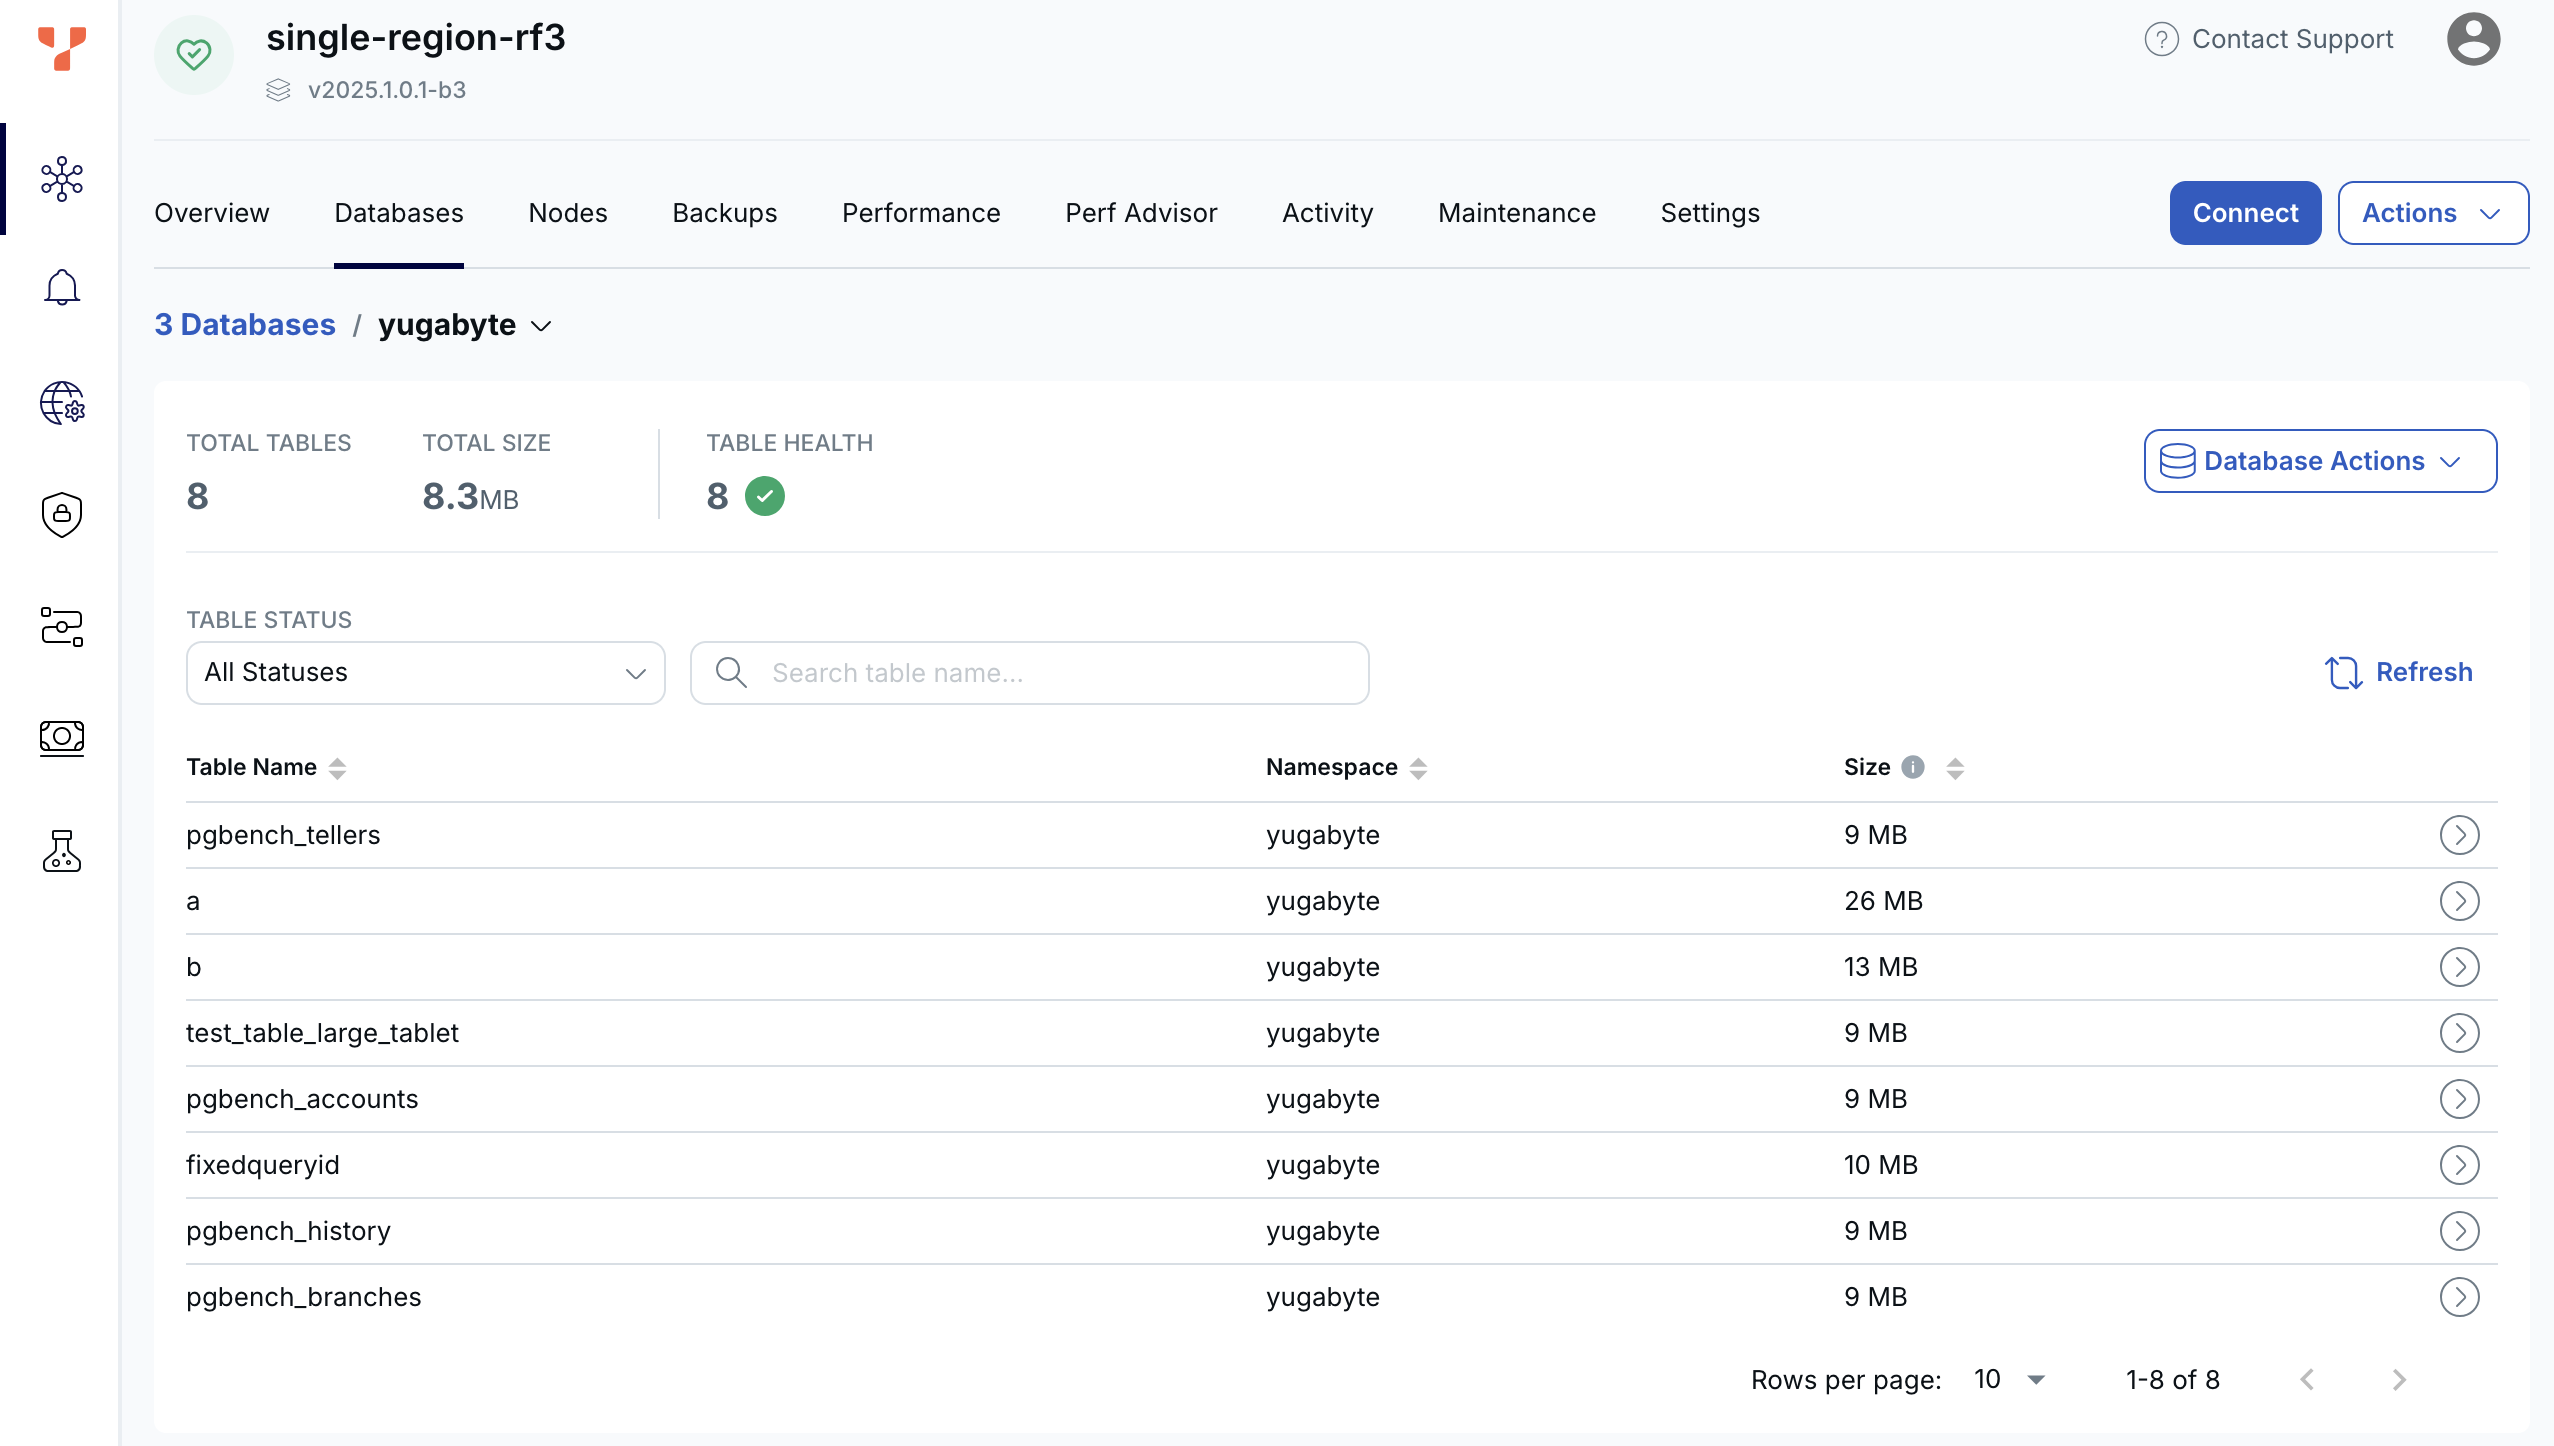Open the All Statuses table status dropdown
2554x1446 pixels.
click(x=425, y=672)
